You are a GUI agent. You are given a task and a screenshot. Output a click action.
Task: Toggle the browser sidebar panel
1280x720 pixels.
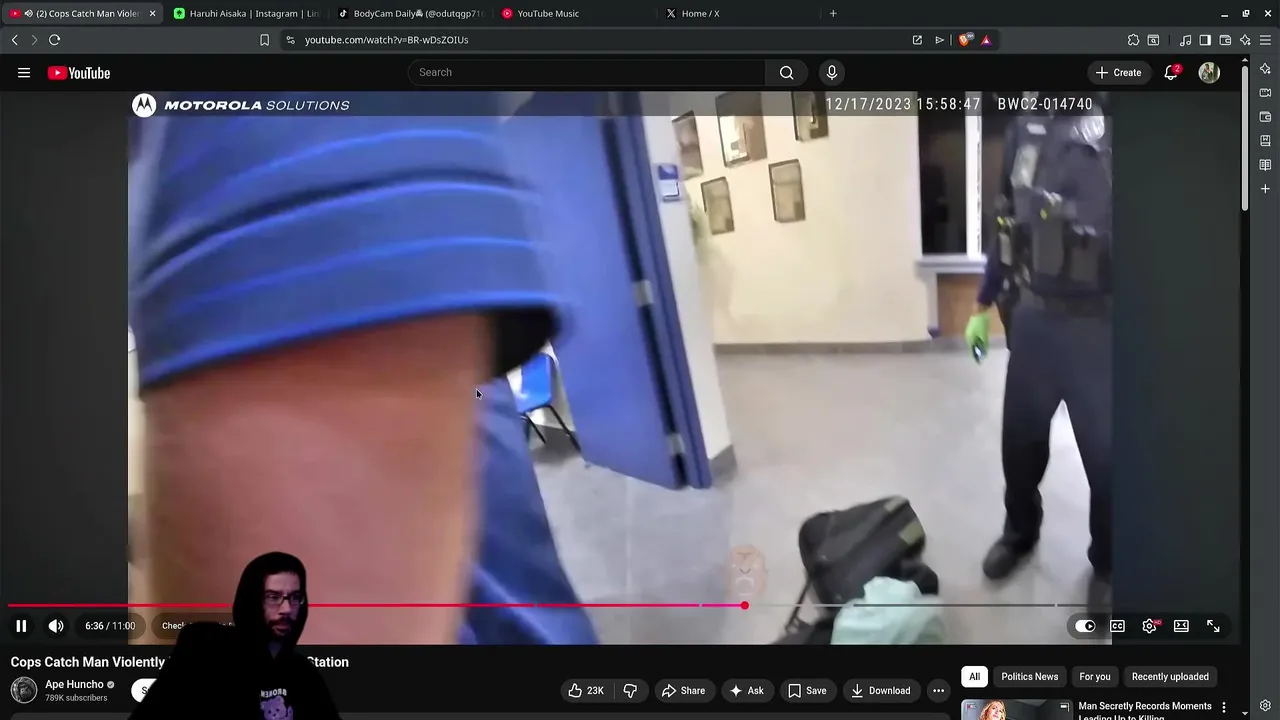tap(1205, 40)
